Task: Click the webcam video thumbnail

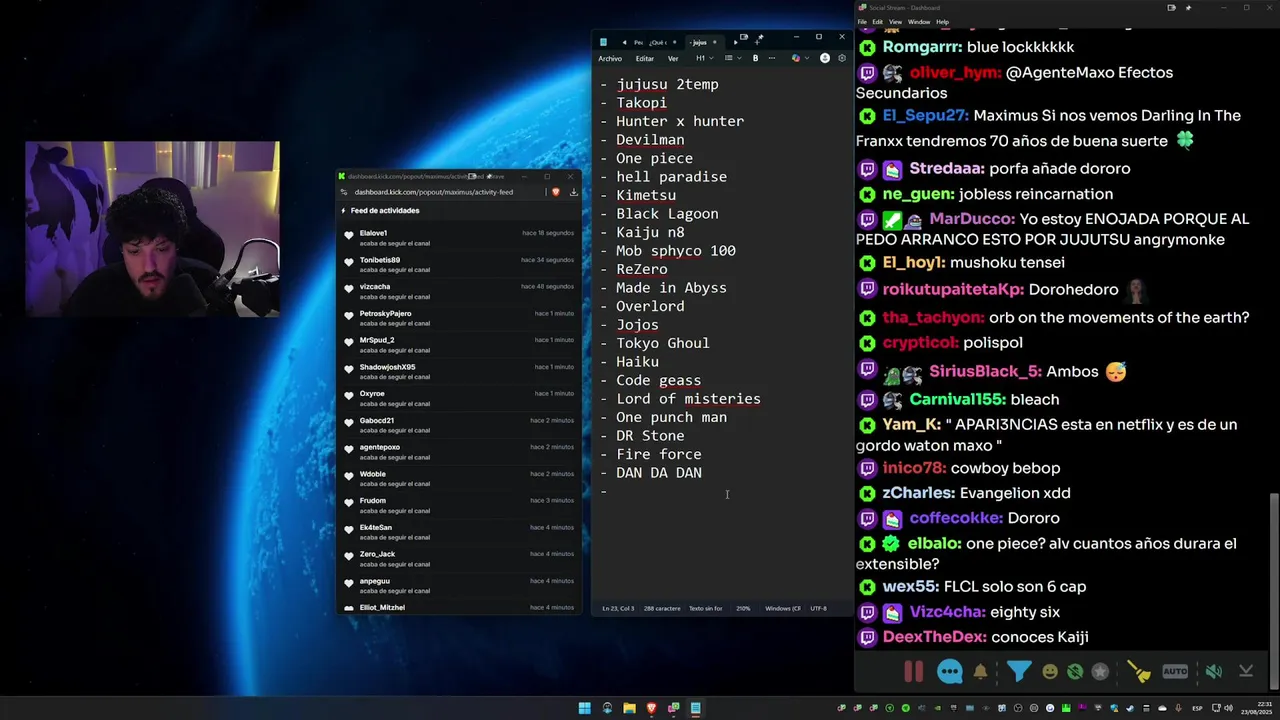Action: (x=152, y=229)
